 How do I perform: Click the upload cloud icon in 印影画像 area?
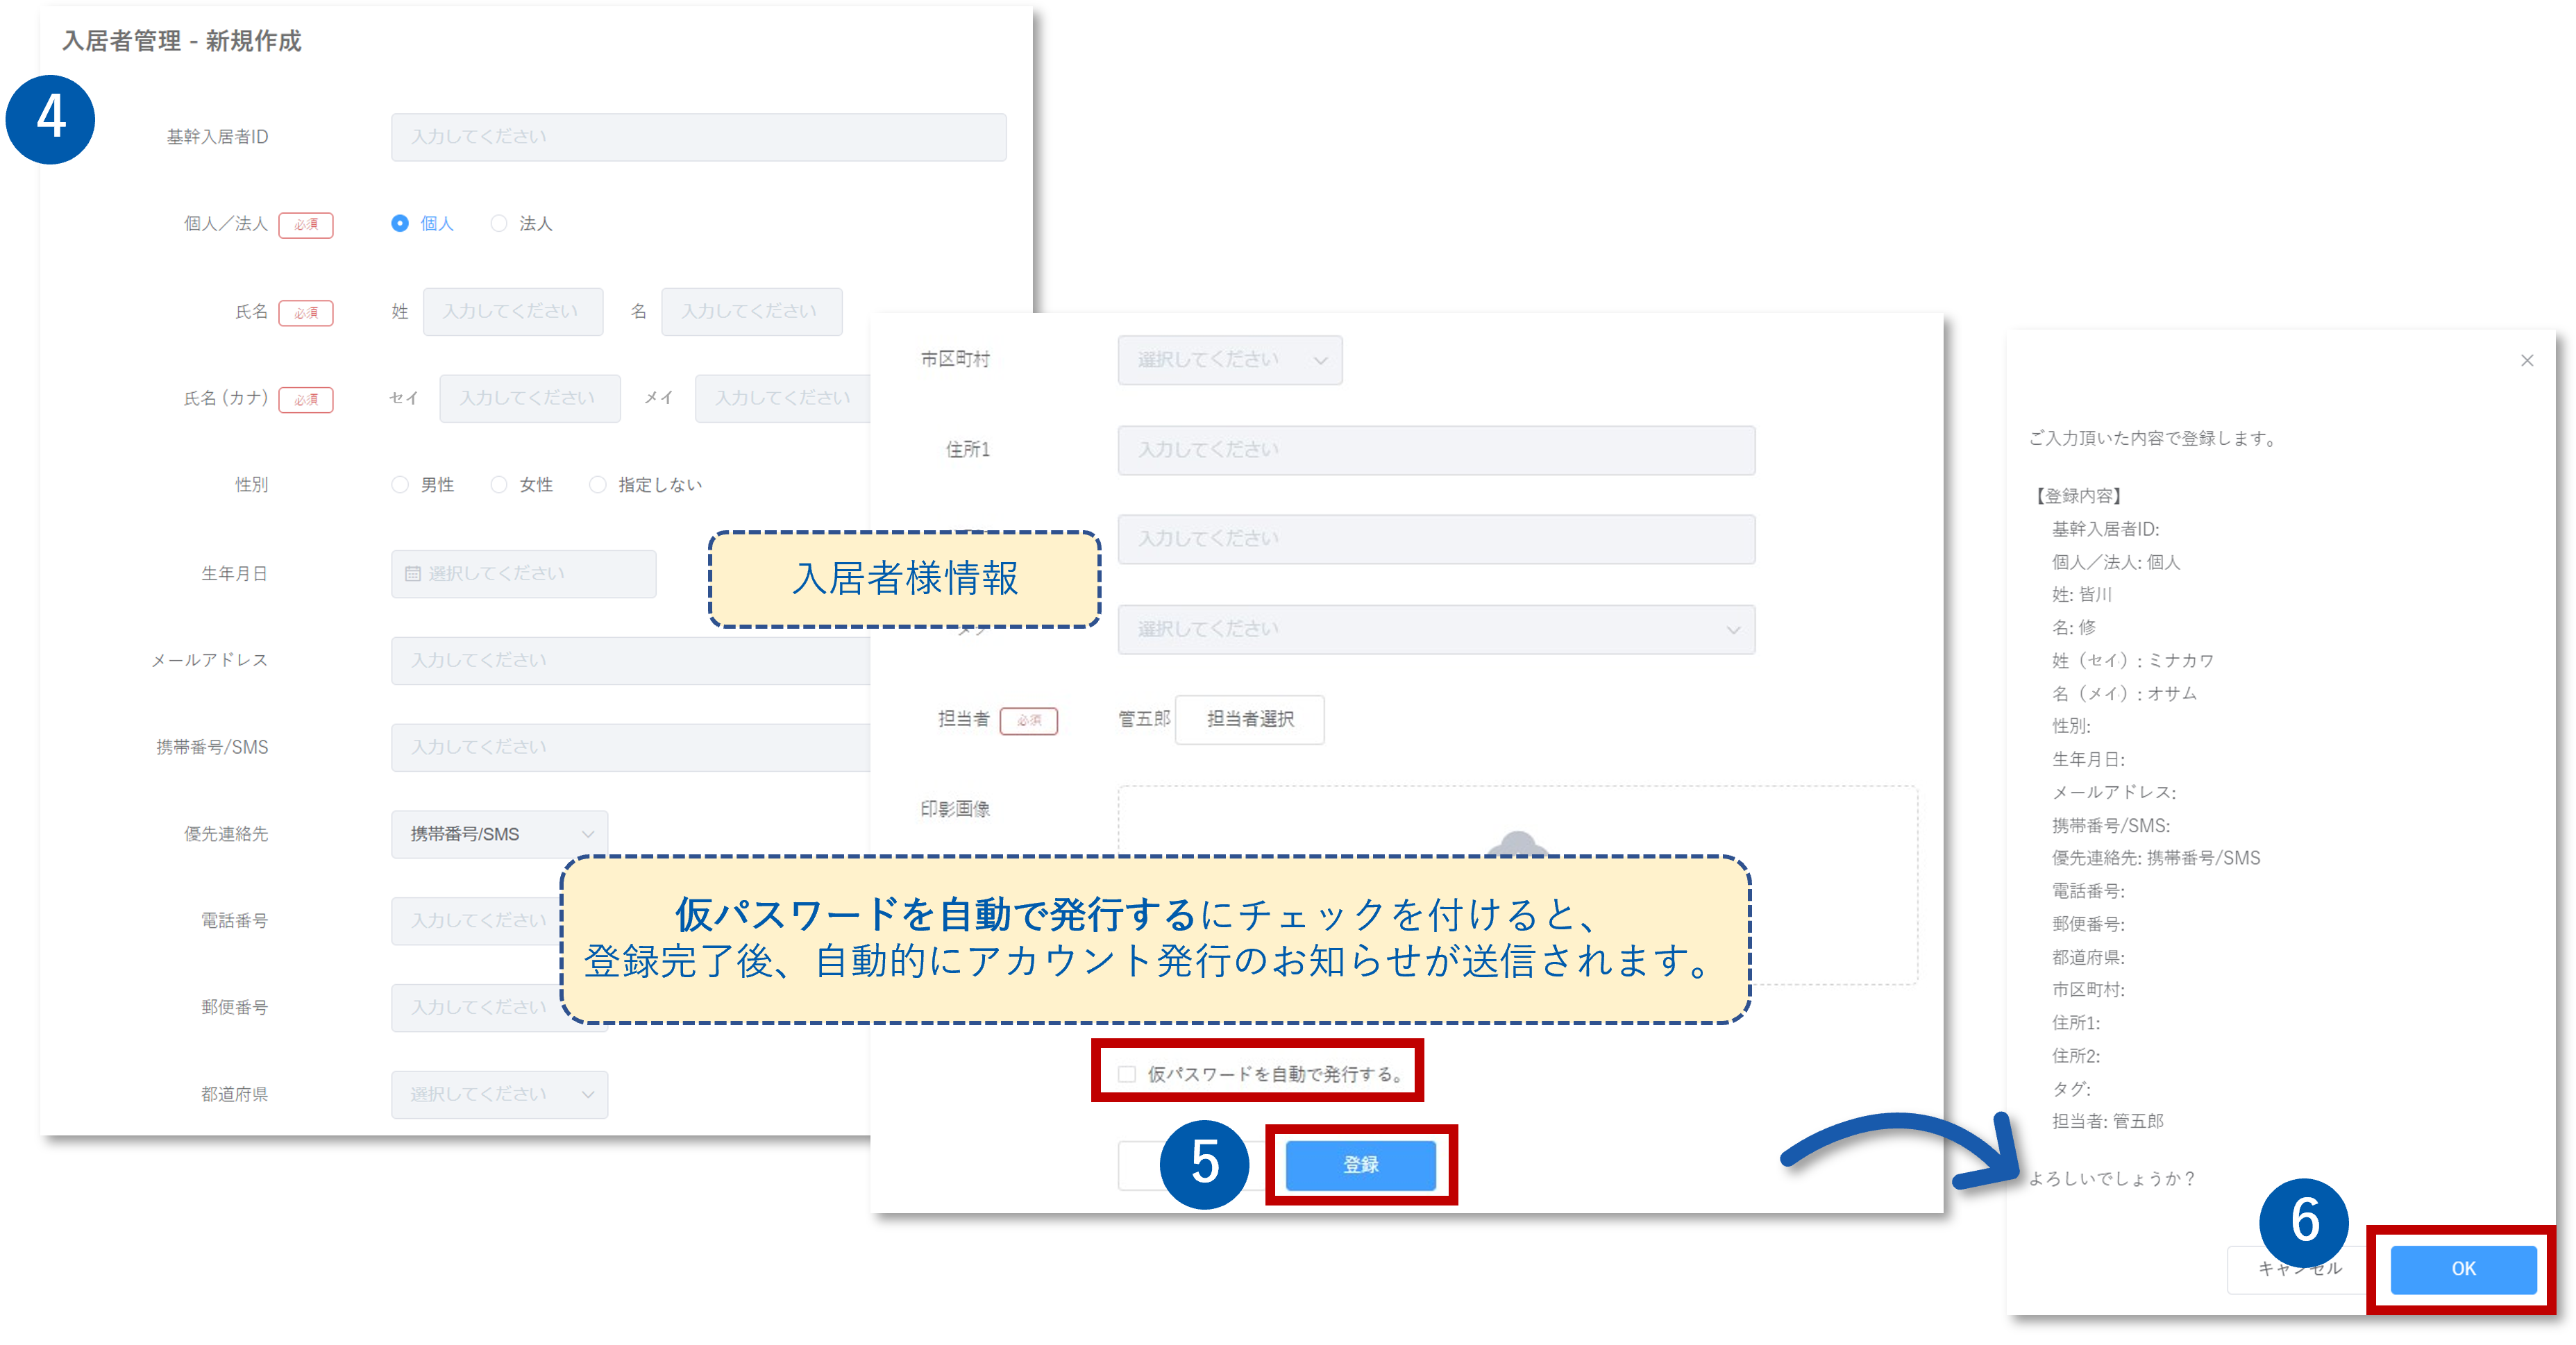(x=1517, y=843)
